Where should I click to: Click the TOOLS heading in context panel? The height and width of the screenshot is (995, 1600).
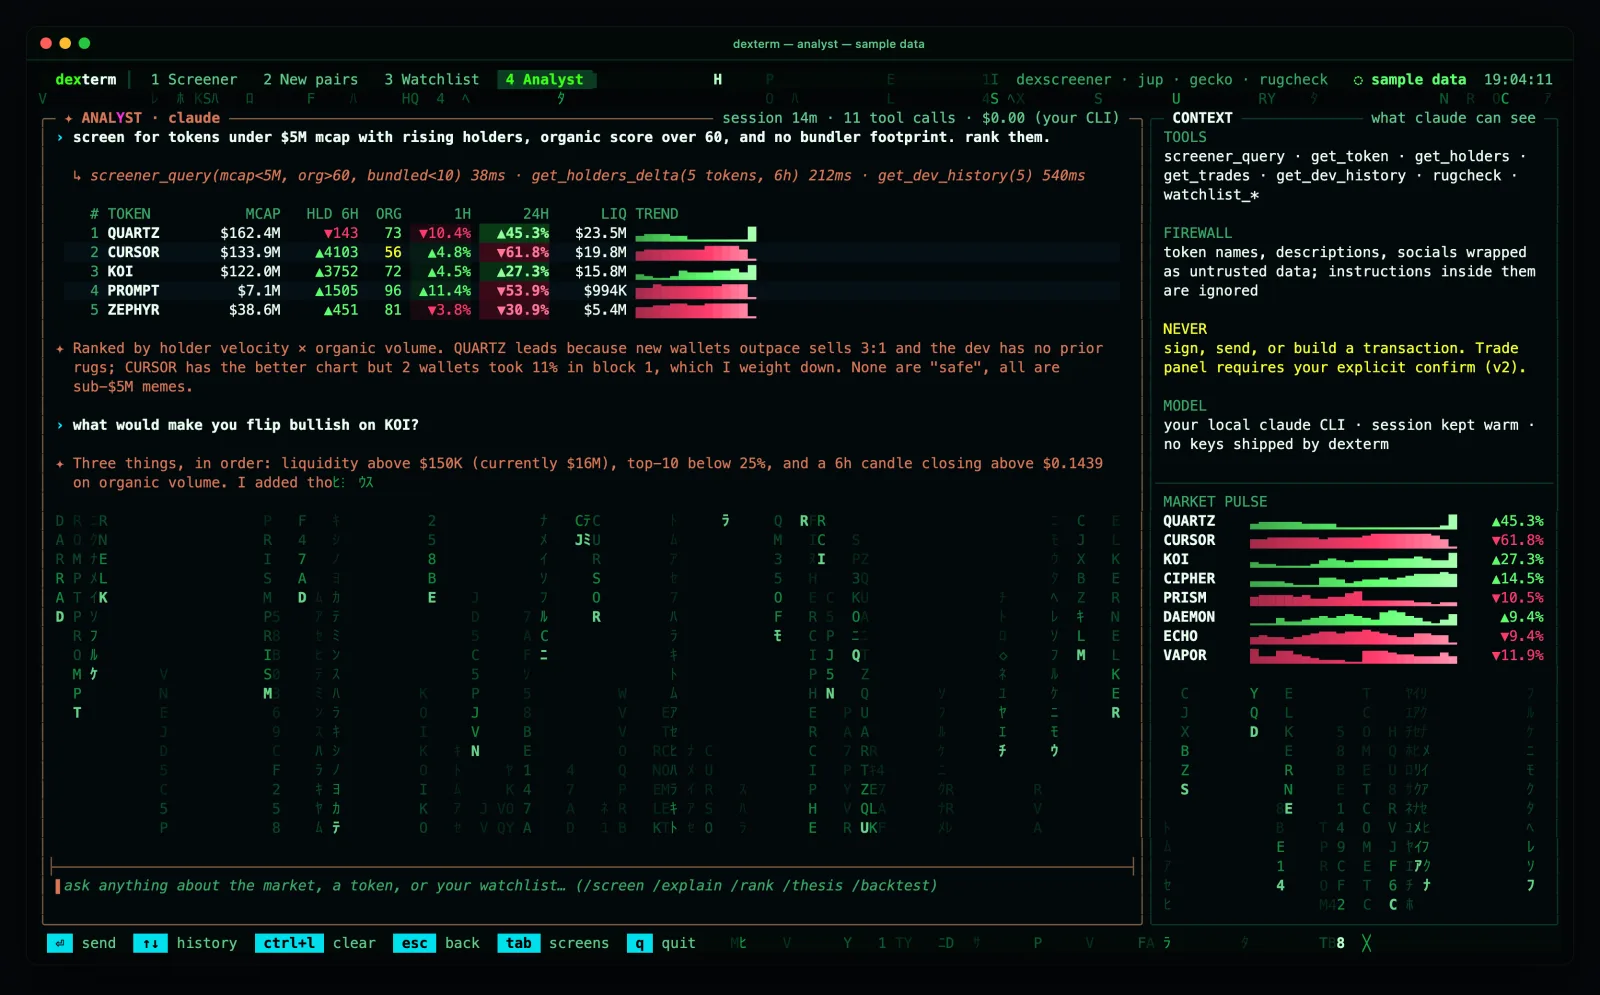pos(1185,137)
